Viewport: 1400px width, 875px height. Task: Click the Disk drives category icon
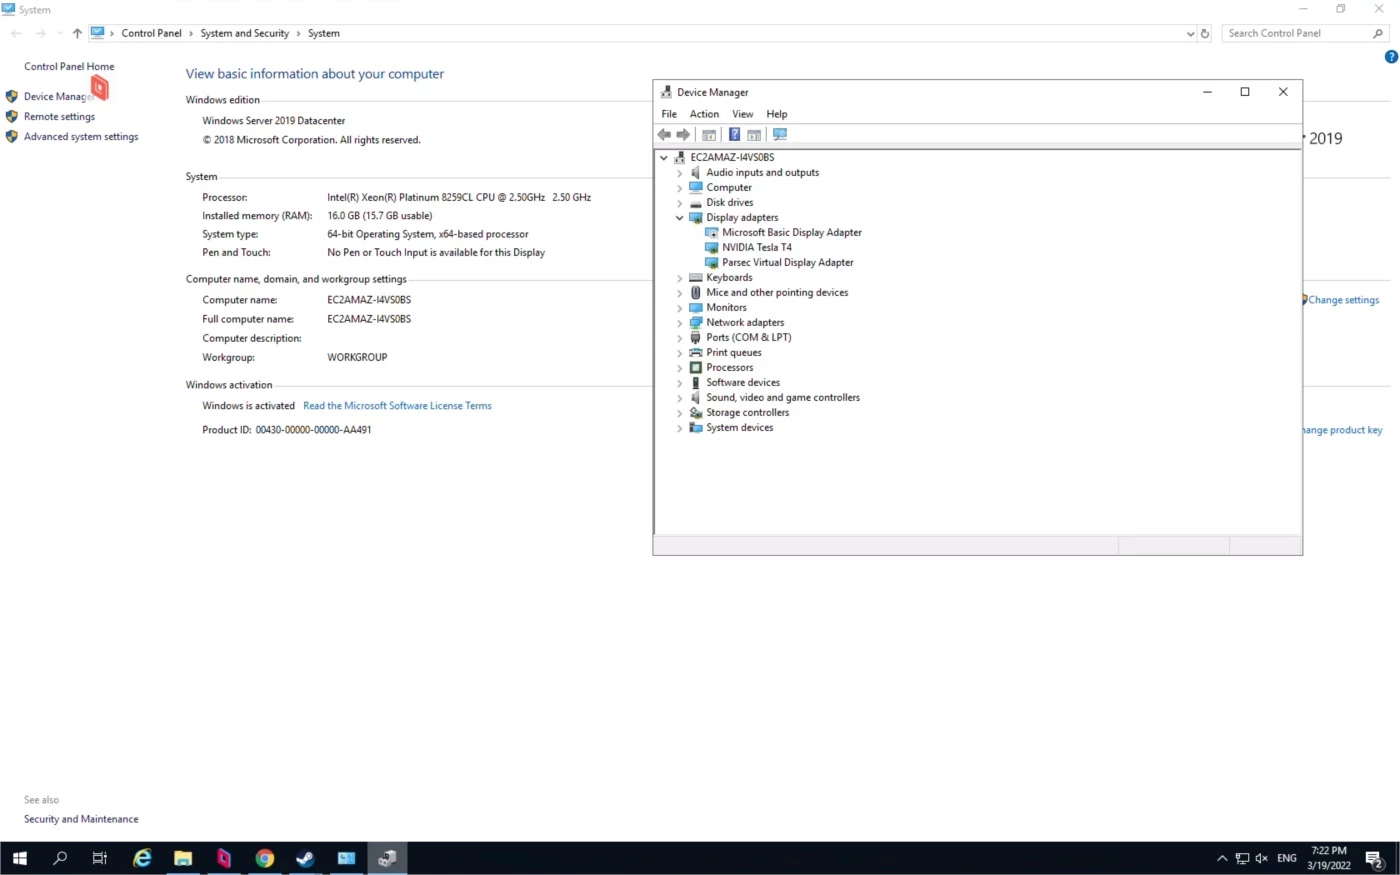pyautogui.click(x=696, y=202)
